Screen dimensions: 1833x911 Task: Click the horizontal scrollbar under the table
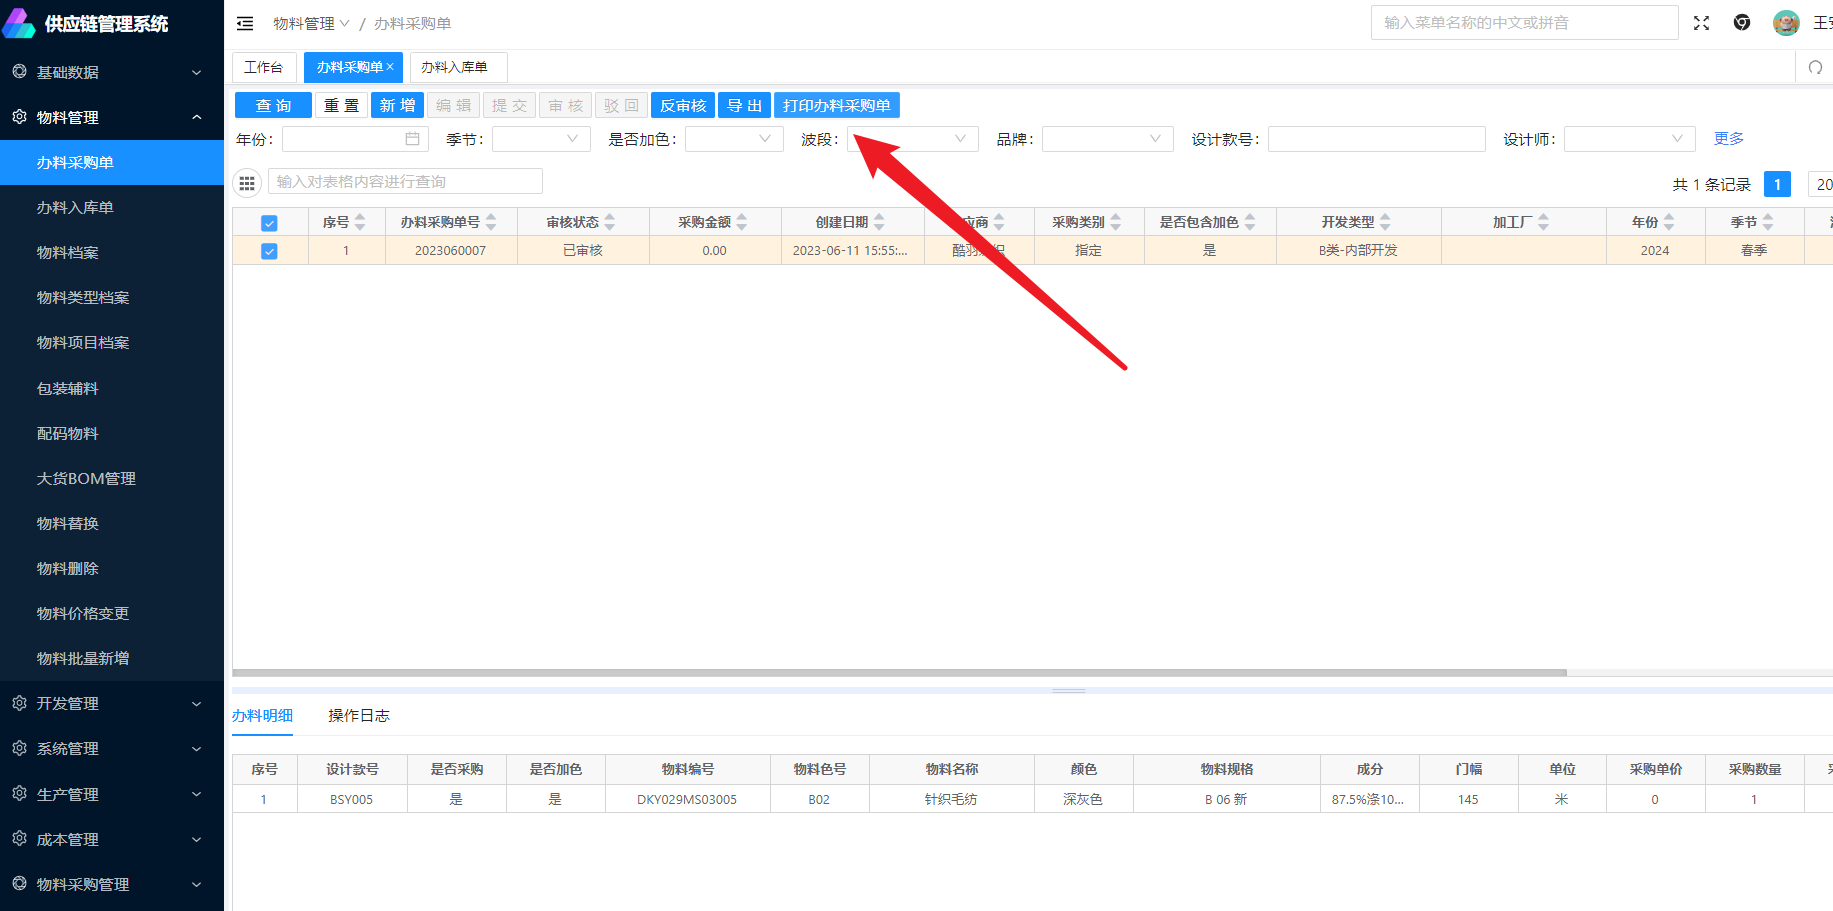[x=900, y=673]
